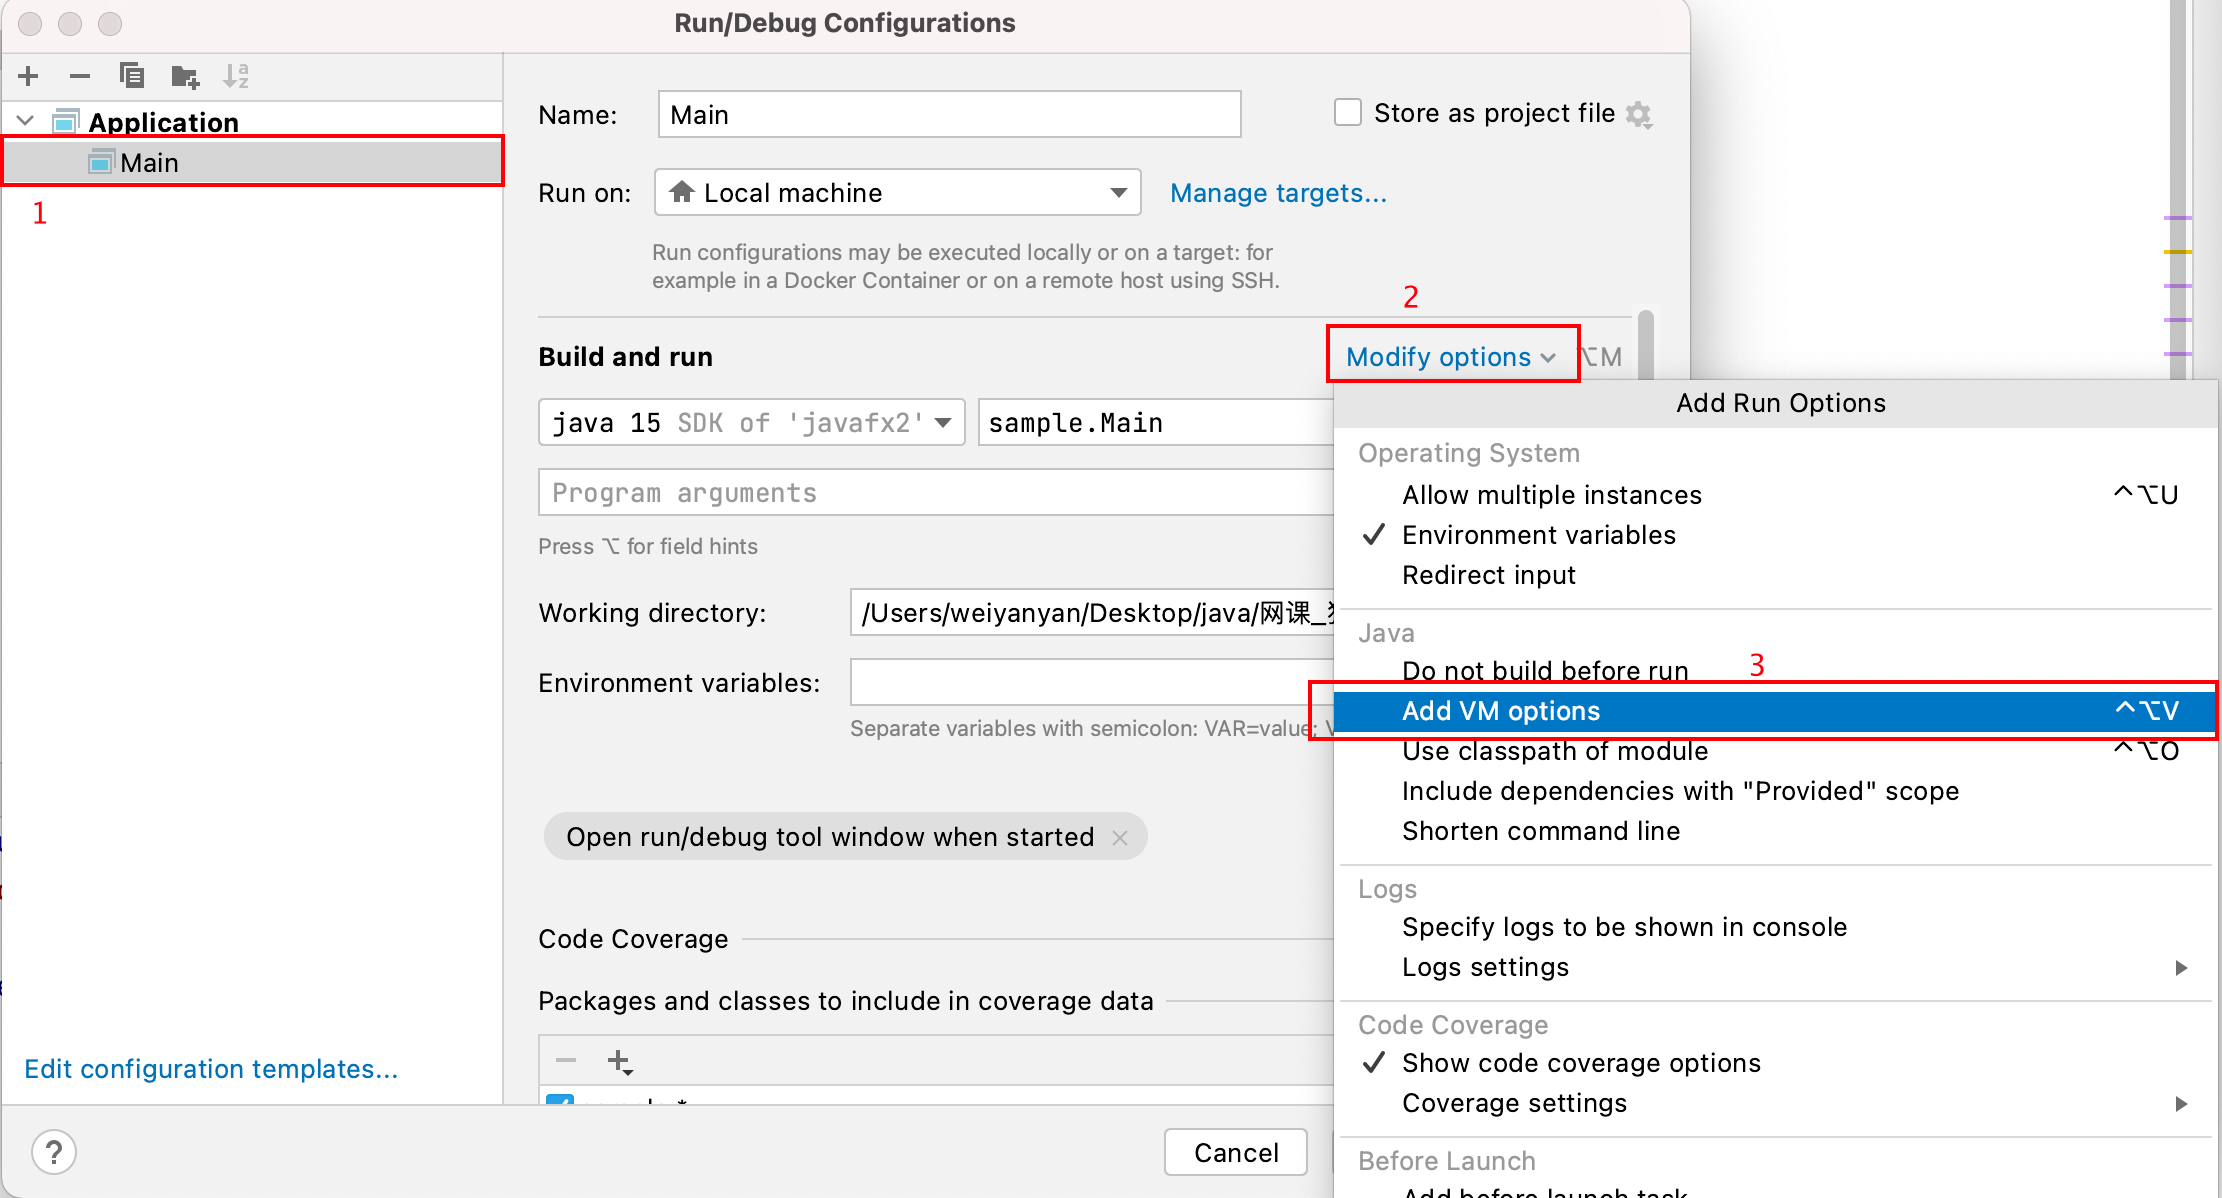The height and width of the screenshot is (1198, 2222).
Task: Click the Program arguments input field
Action: (x=935, y=492)
